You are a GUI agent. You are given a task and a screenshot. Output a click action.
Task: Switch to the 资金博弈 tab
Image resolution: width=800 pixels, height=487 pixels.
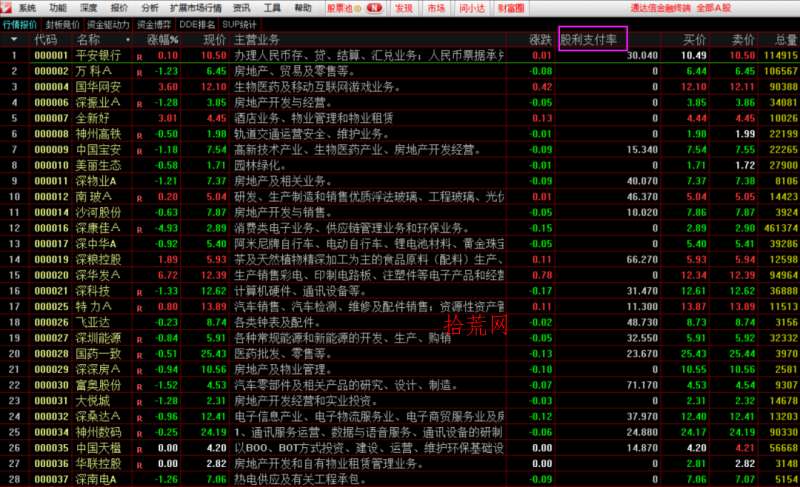point(154,24)
